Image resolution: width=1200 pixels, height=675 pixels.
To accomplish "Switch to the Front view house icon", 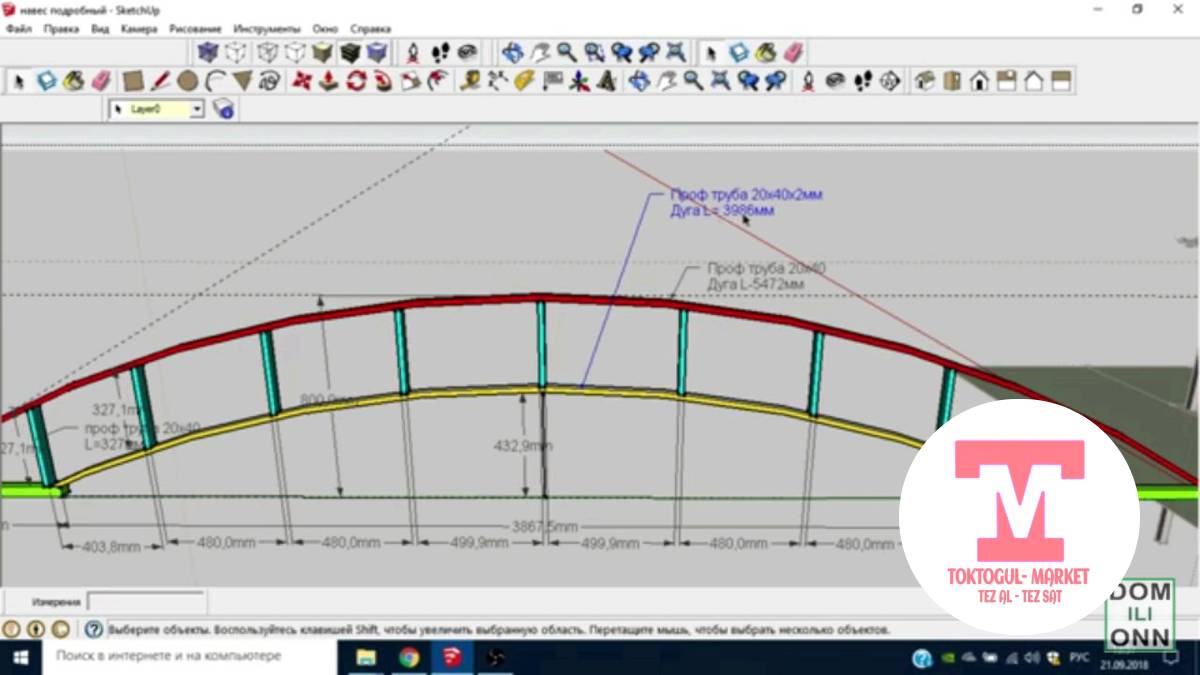I will click(x=979, y=81).
